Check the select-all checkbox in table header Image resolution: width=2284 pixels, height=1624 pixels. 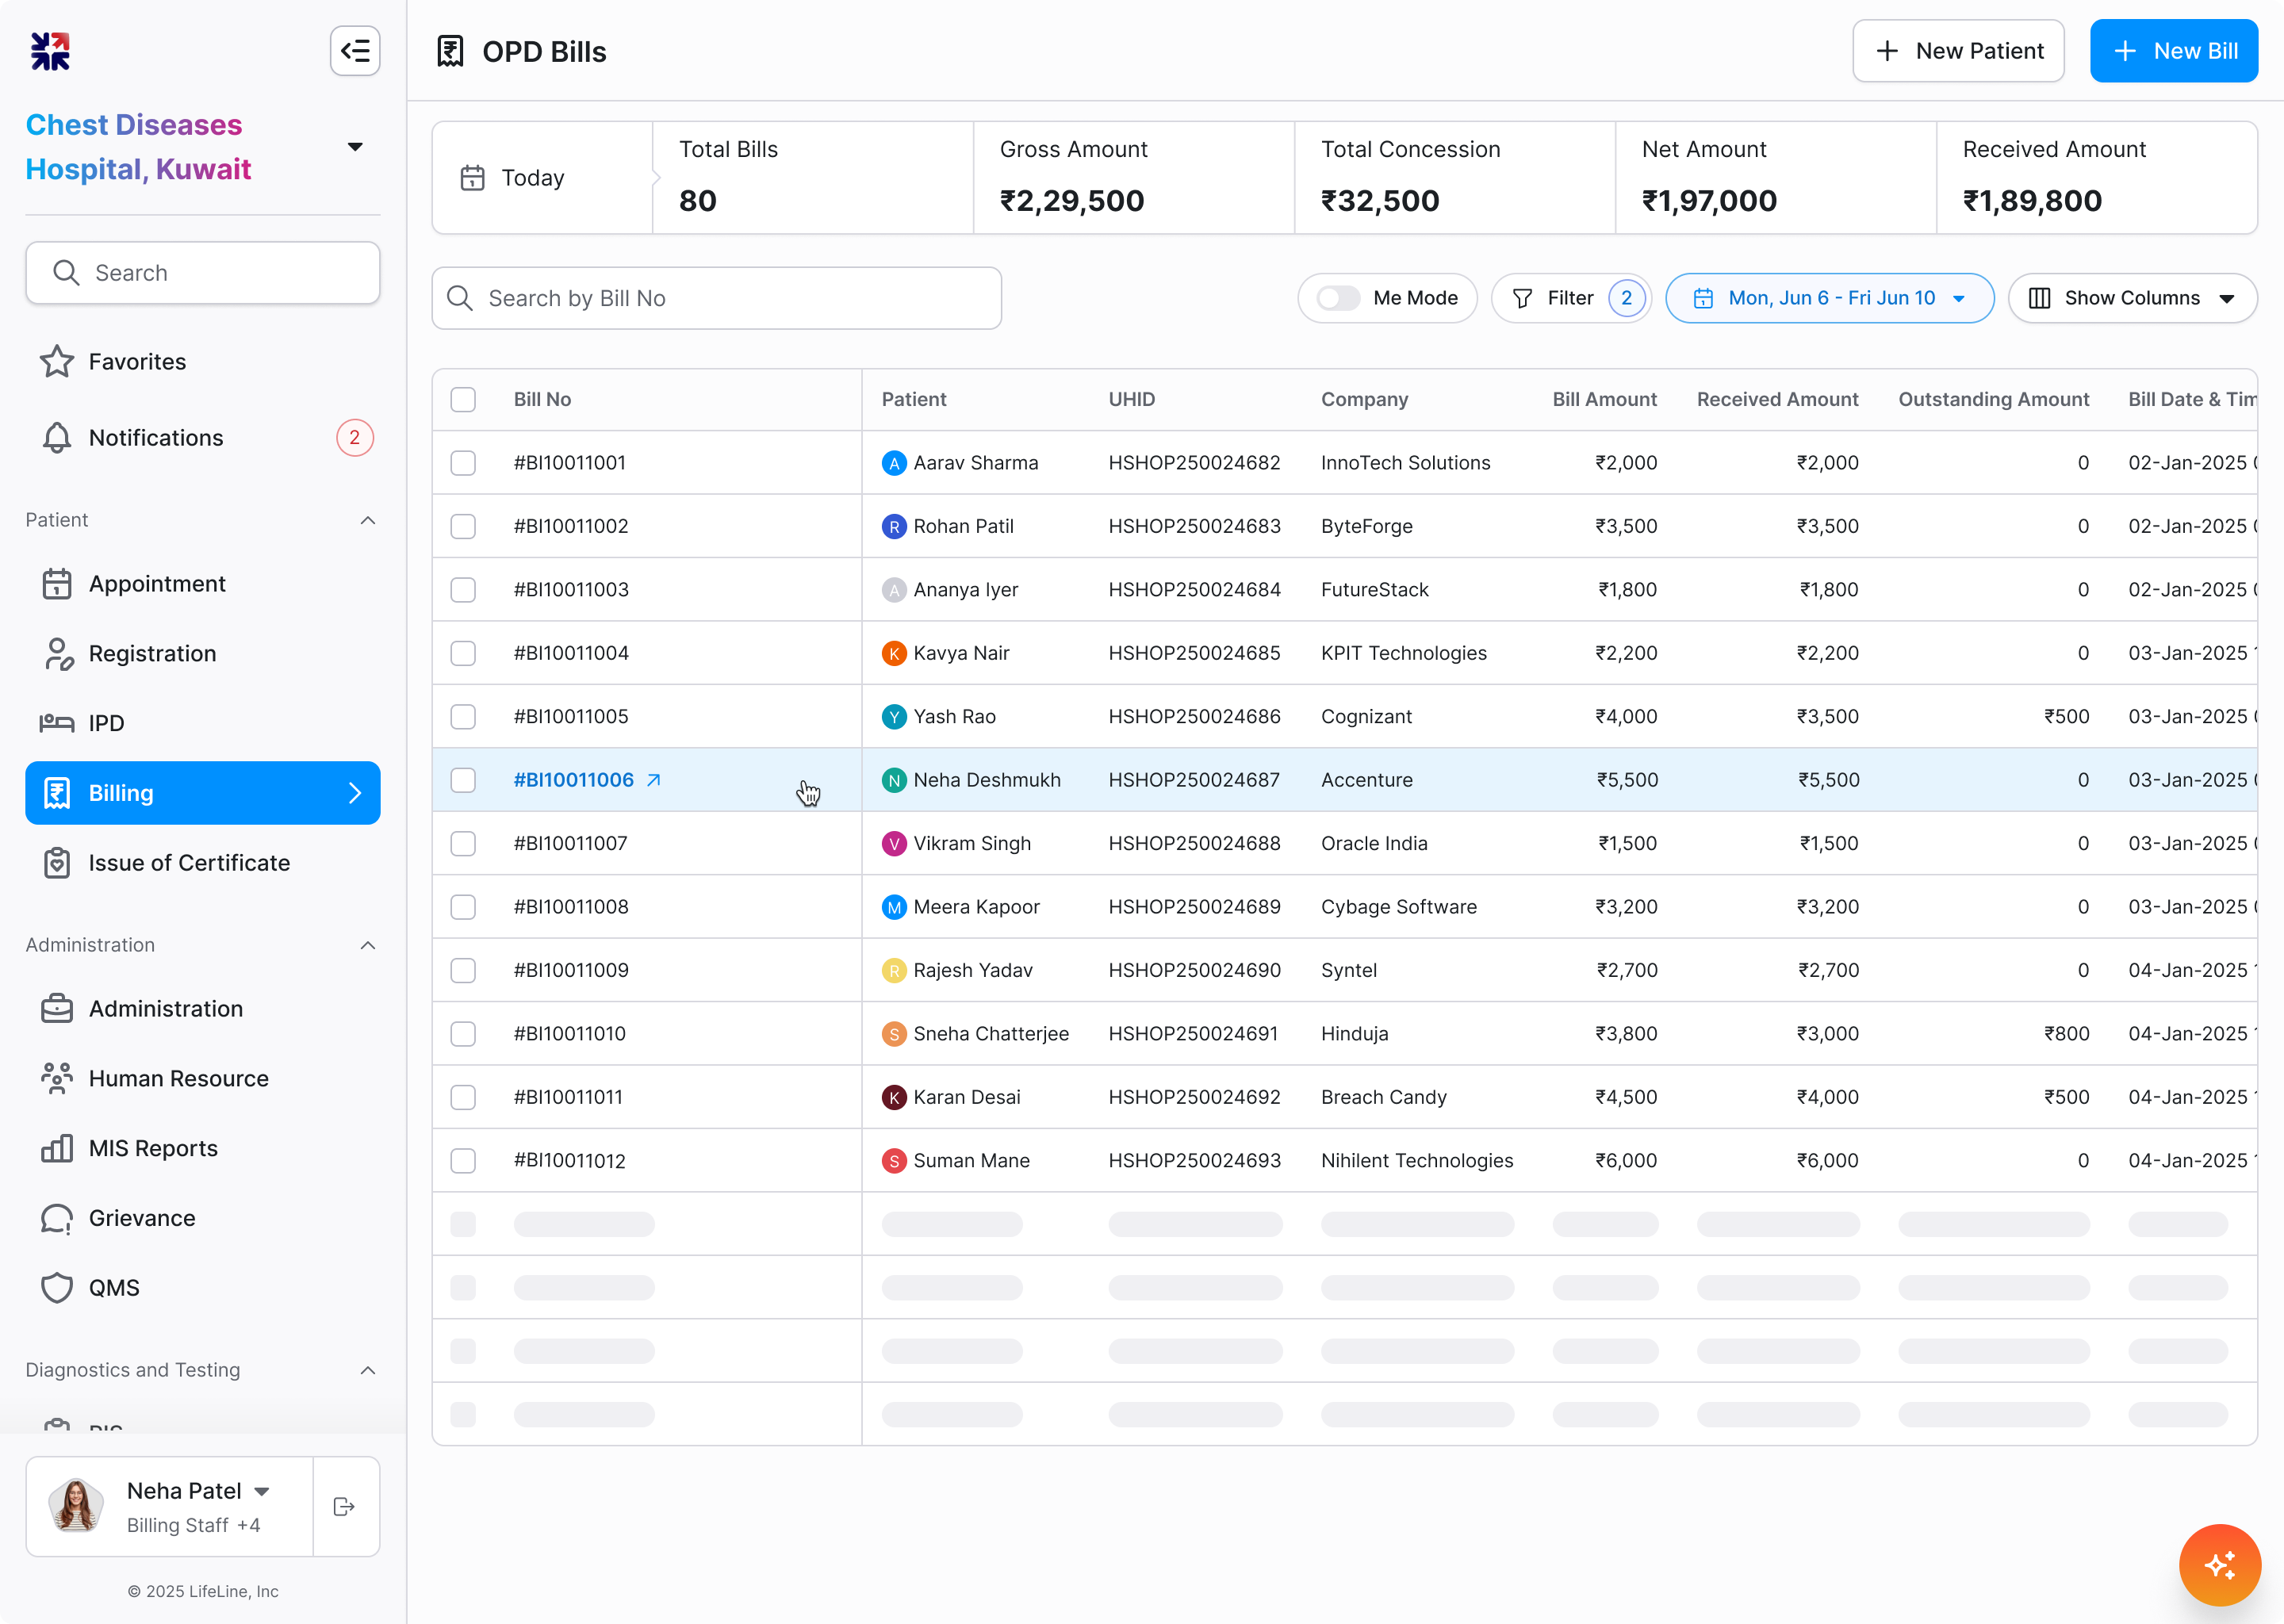coord(463,399)
